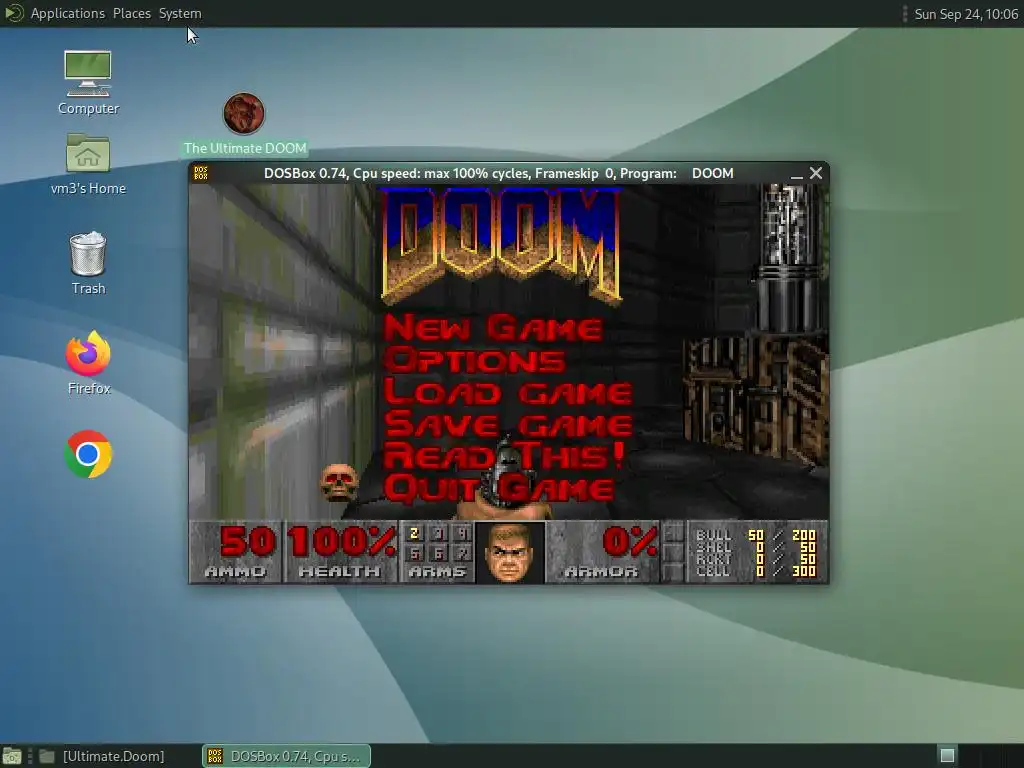This screenshot has width=1024, height=768.
Task: Open the System menu
Action: pos(180,13)
